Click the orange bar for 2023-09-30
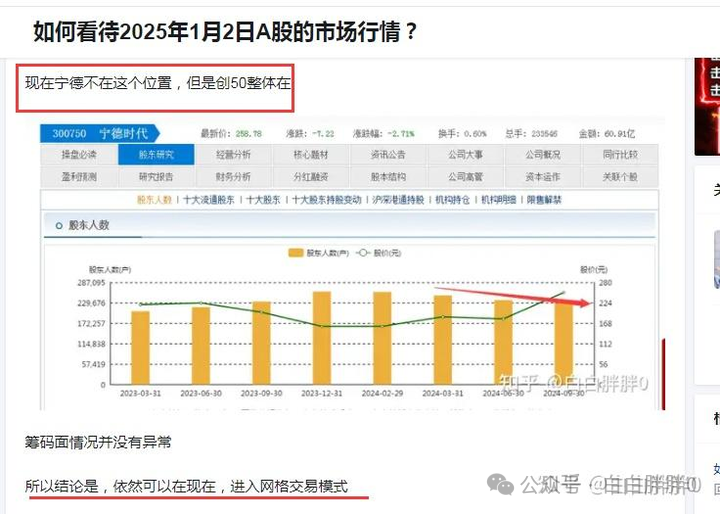The image size is (720, 514). click(261, 343)
